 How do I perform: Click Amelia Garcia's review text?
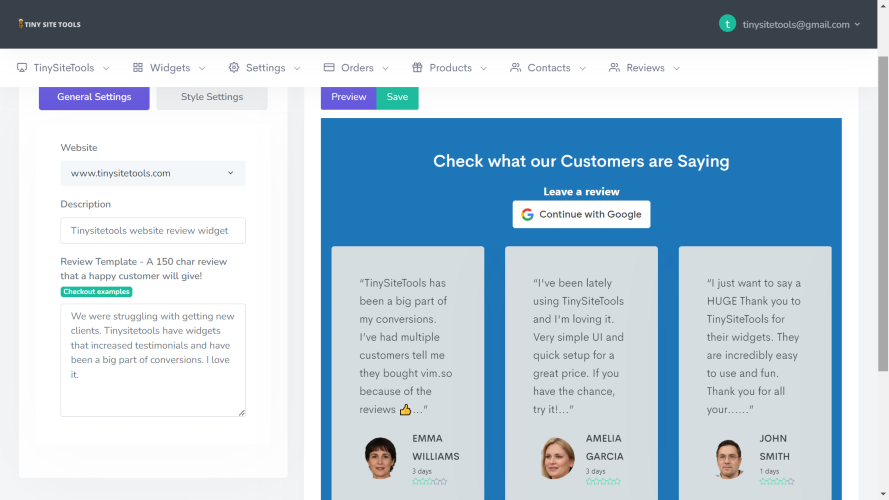coord(578,346)
